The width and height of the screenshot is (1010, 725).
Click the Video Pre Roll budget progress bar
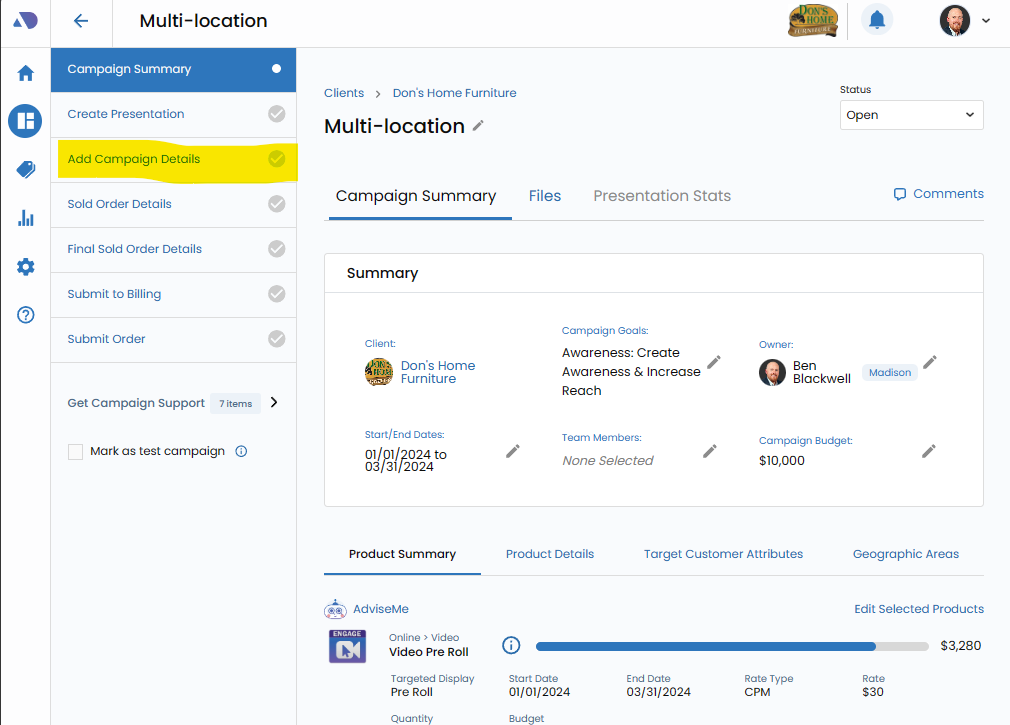[732, 646]
